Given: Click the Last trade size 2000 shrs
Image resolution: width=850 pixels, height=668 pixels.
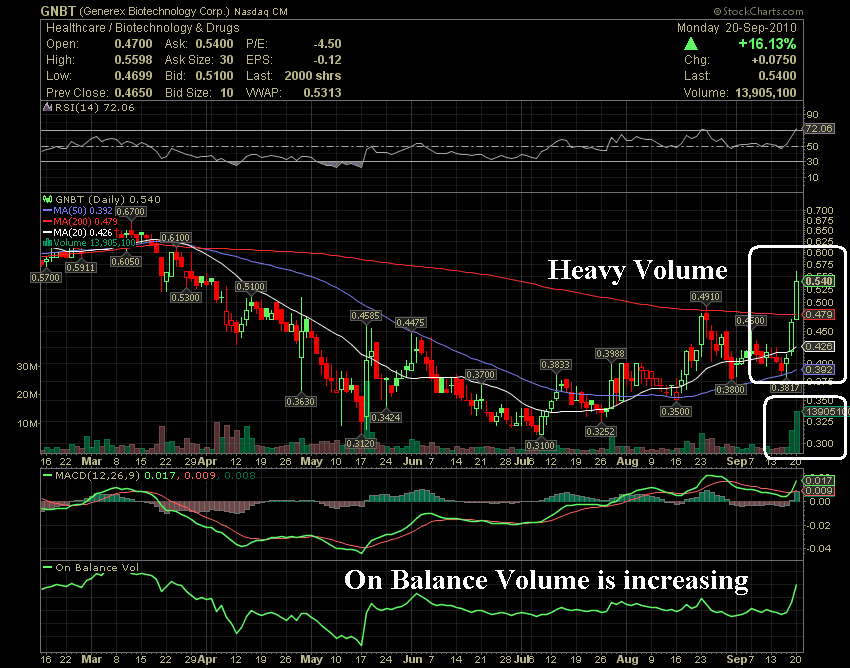Looking at the screenshot, I should pyautogui.click(x=313, y=76).
